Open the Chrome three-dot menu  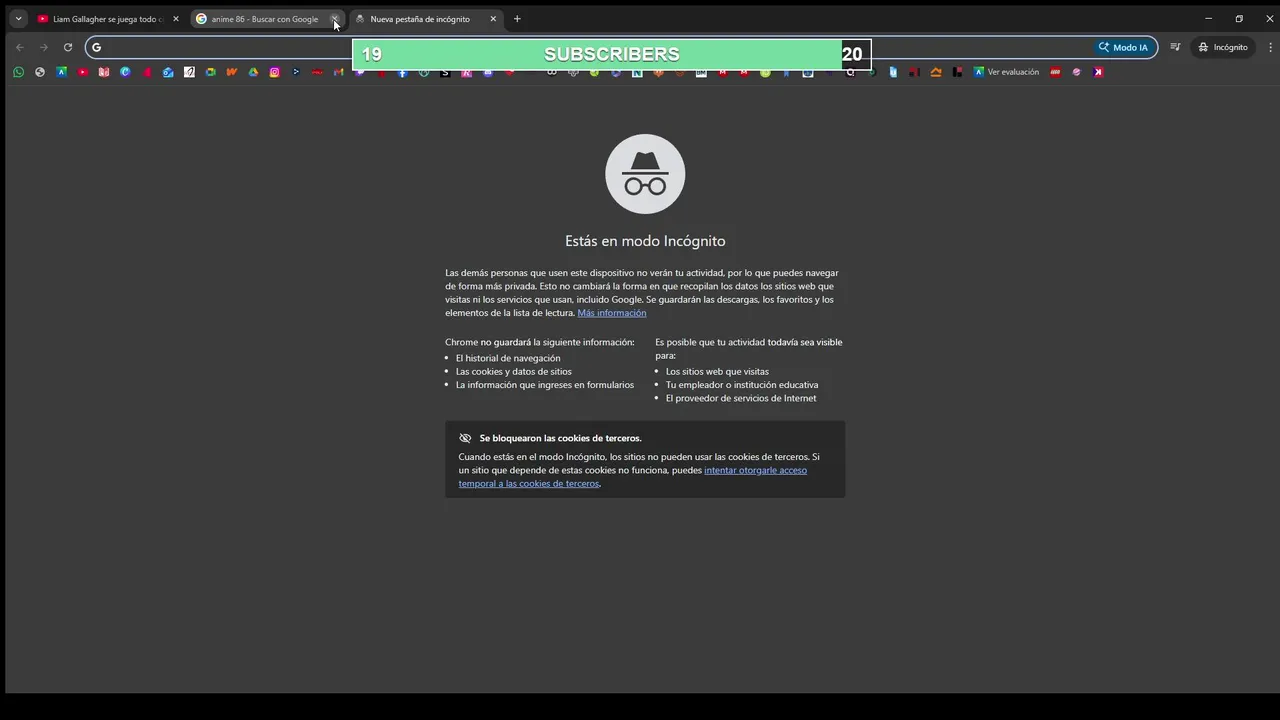[1270, 47]
